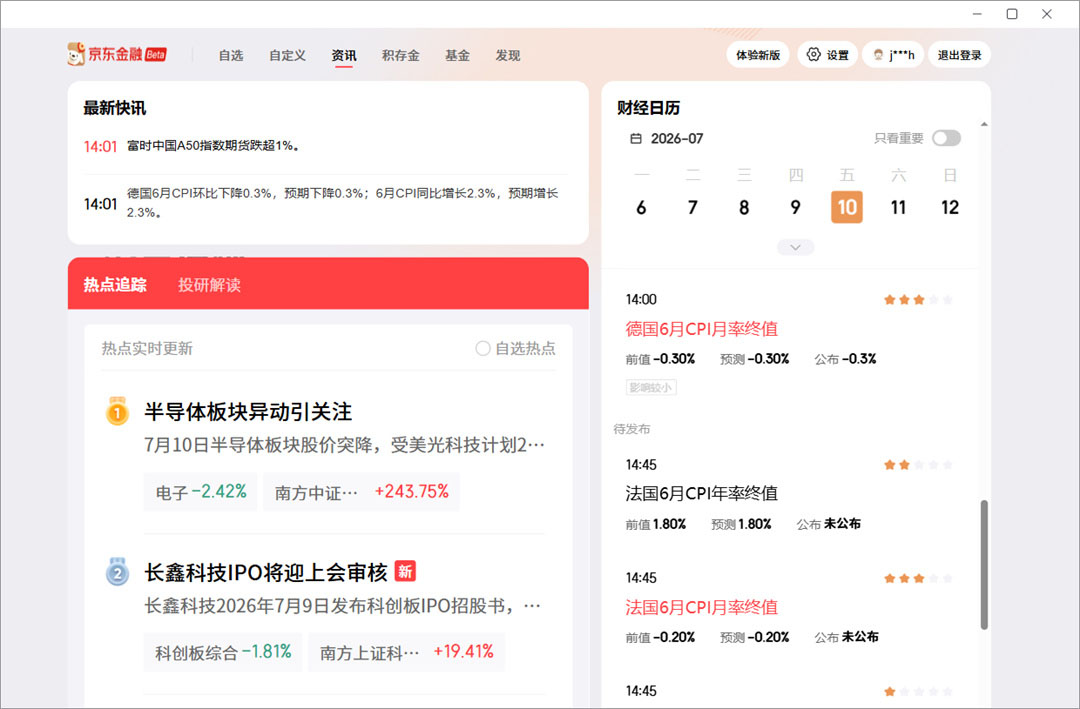1080x709 pixels.
Task: Select calendar date 11
Action: point(898,207)
